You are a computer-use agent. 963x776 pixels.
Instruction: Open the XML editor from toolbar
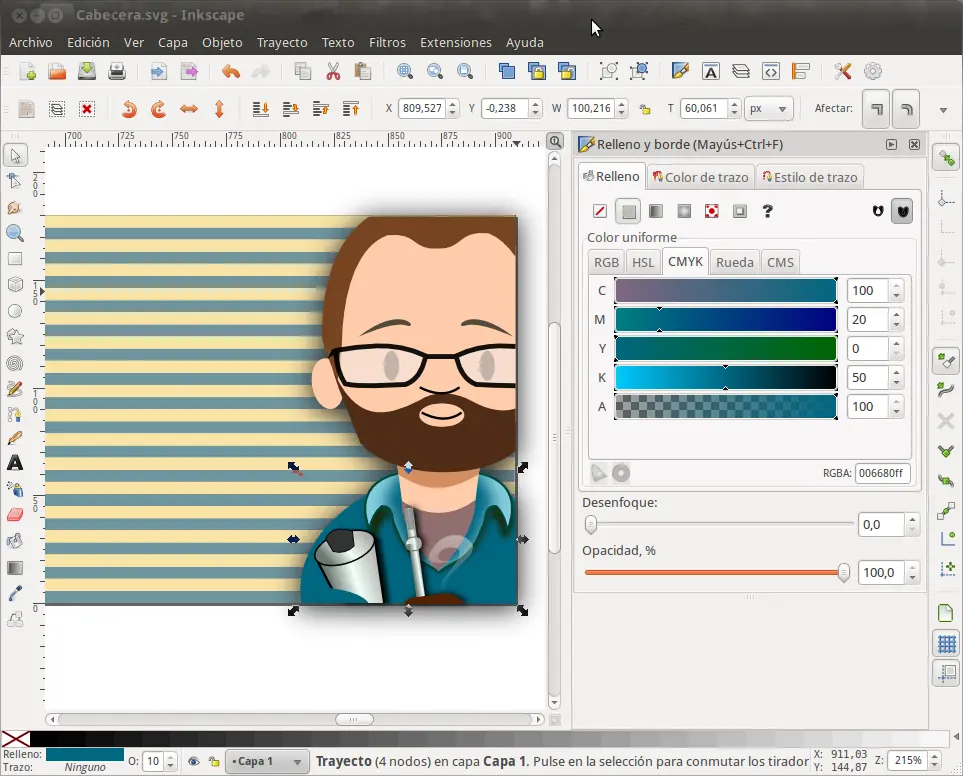click(x=770, y=71)
